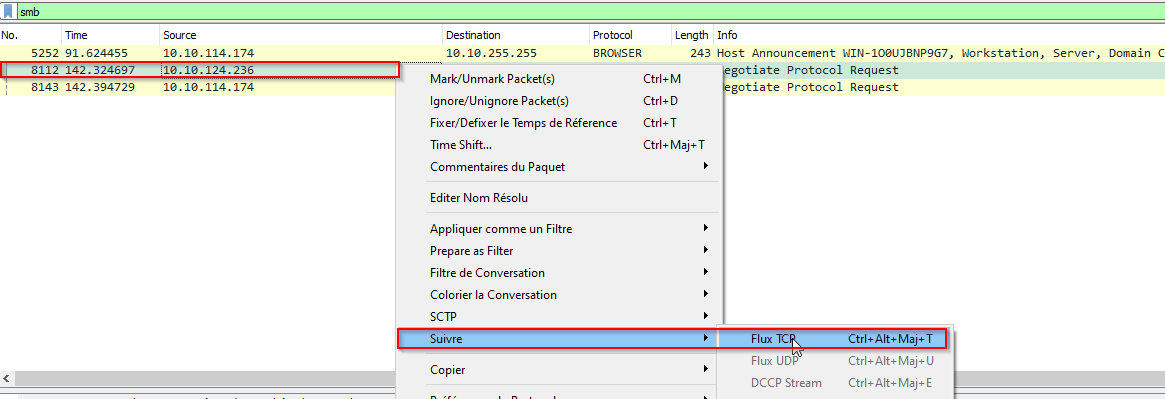Viewport: 1165px width, 399px height.
Task: Click time value 142.394729
Action: click(99, 88)
